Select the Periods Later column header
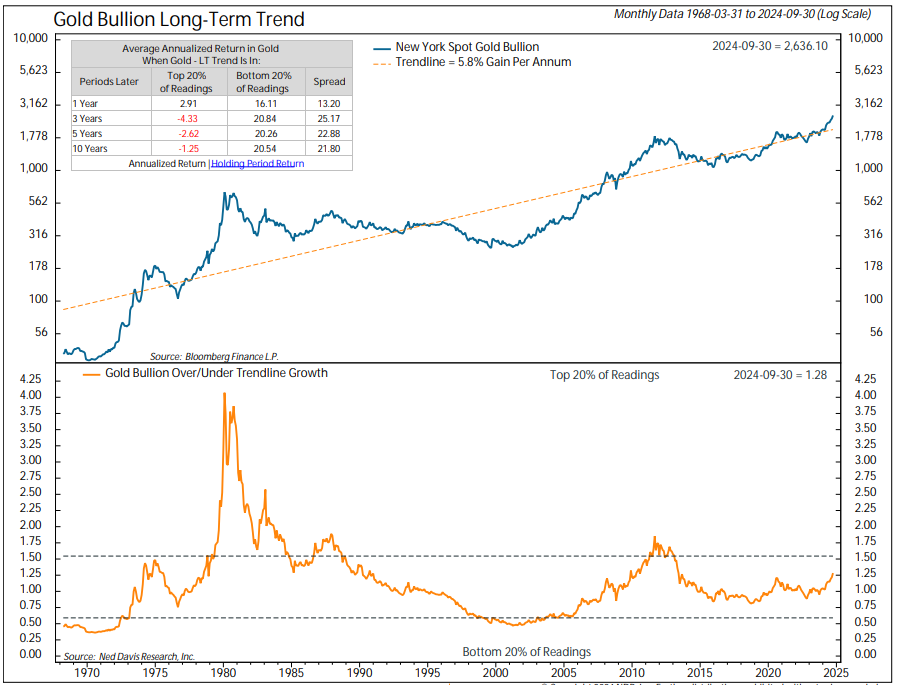Image resolution: width=898 pixels, height=685 pixels. (x=107, y=82)
